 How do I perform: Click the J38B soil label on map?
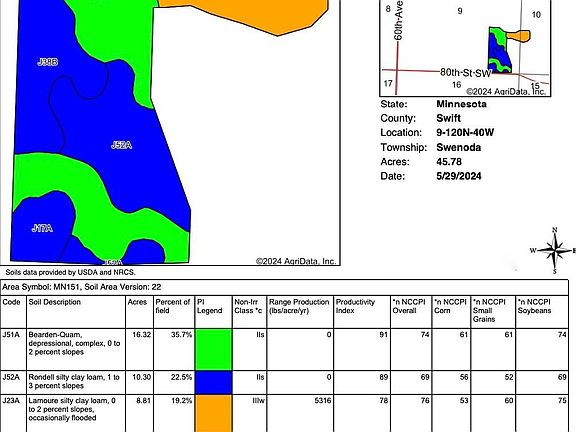coord(47,62)
